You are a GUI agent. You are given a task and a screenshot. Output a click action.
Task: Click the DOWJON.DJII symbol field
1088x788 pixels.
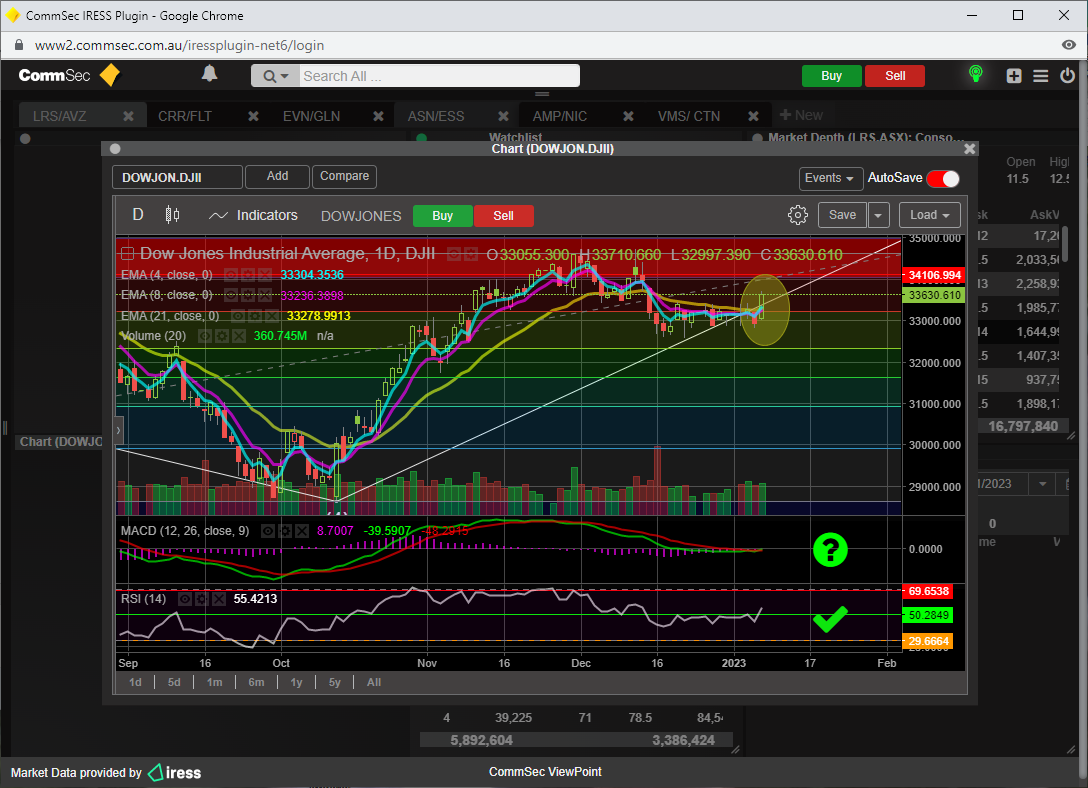(x=177, y=178)
